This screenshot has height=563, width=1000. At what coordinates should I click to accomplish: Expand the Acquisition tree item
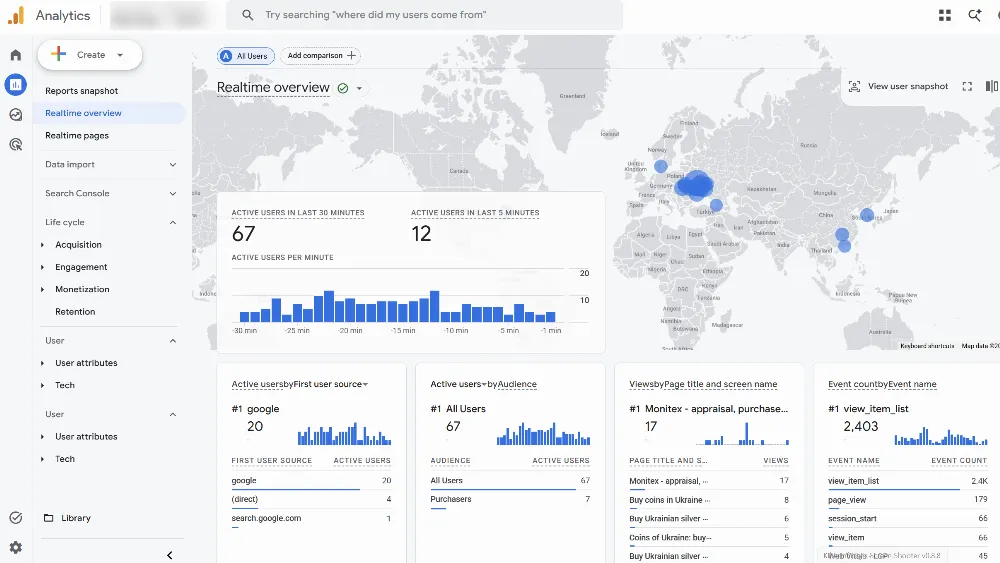coord(43,245)
